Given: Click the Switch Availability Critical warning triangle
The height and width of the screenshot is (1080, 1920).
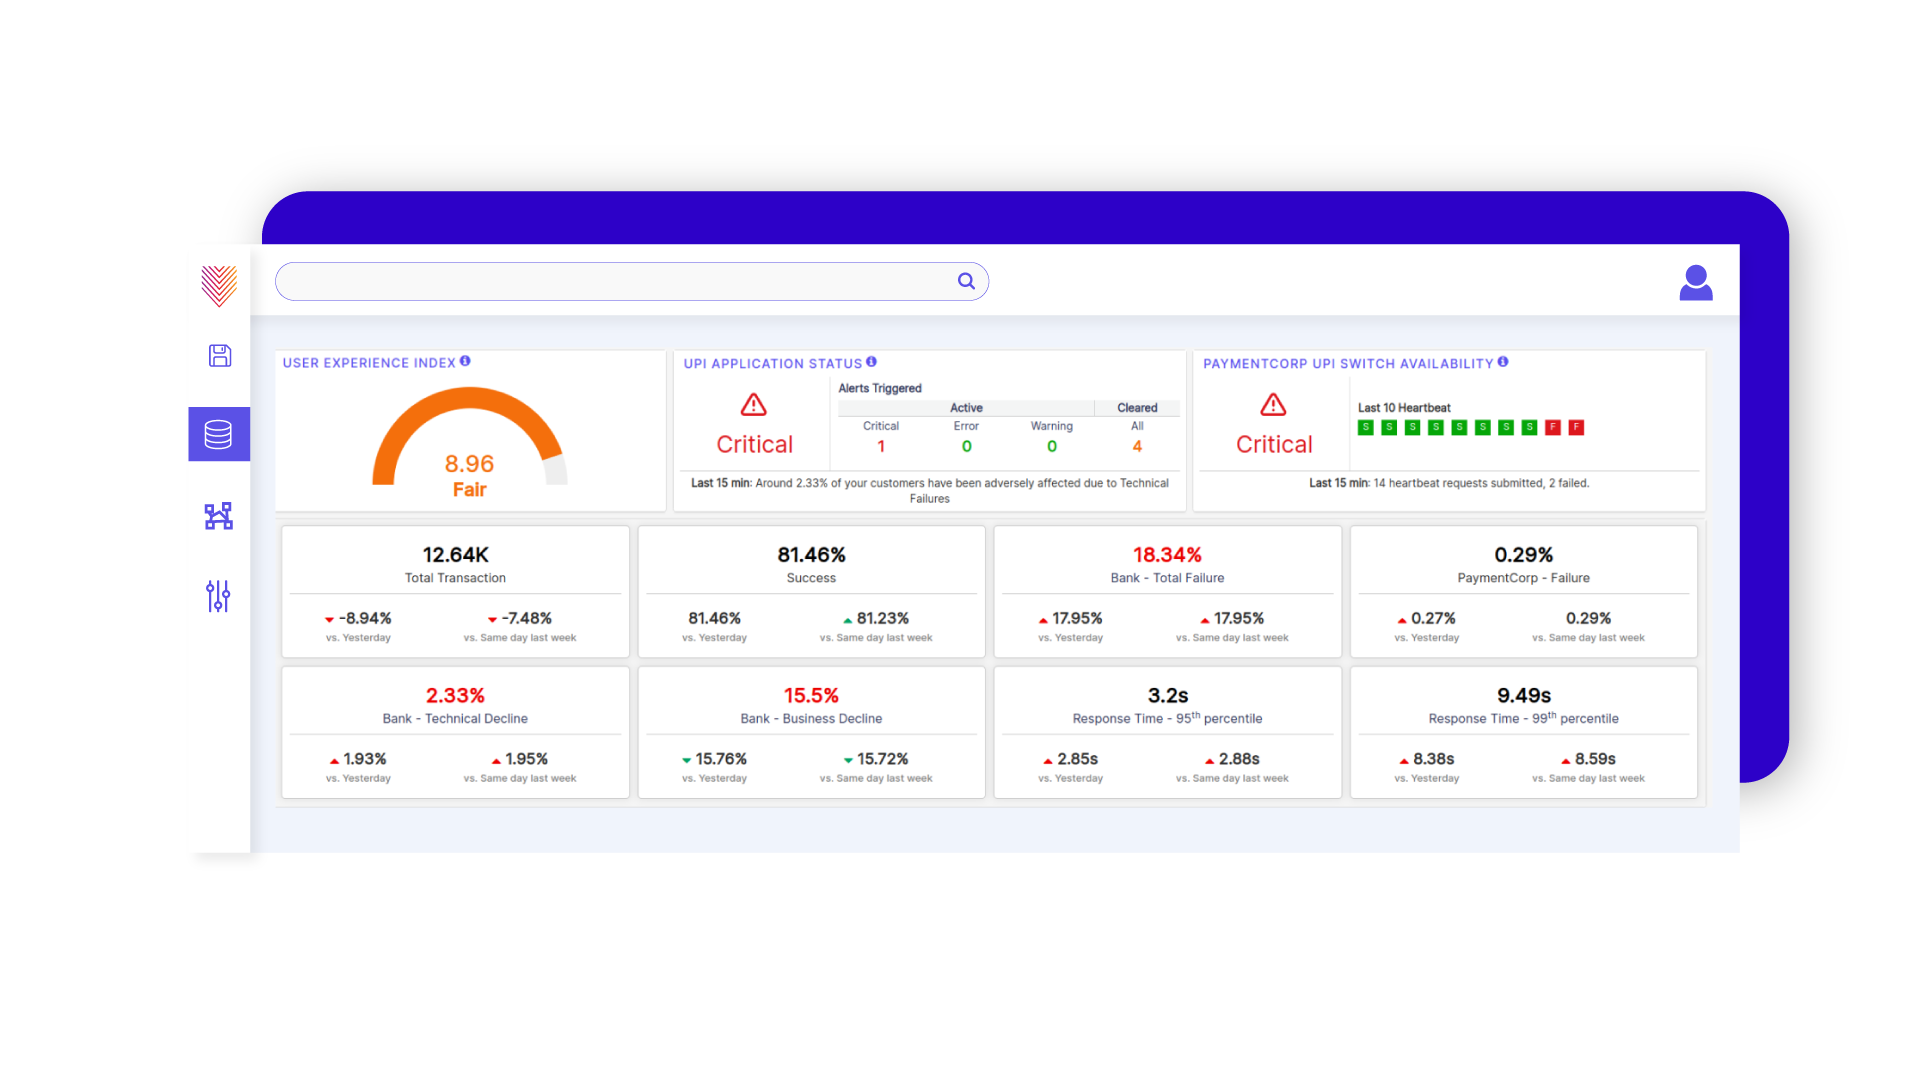Looking at the screenshot, I should (x=1273, y=405).
